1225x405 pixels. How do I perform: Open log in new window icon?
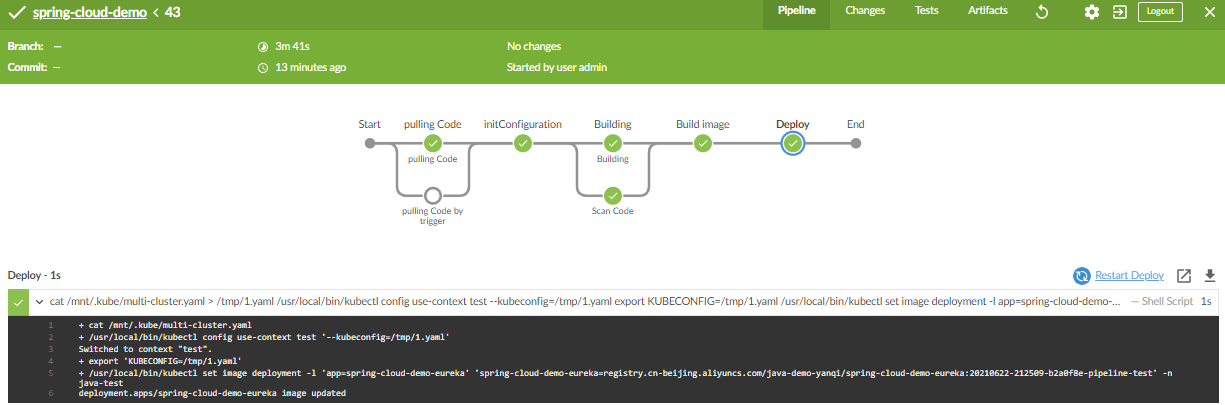(1184, 276)
